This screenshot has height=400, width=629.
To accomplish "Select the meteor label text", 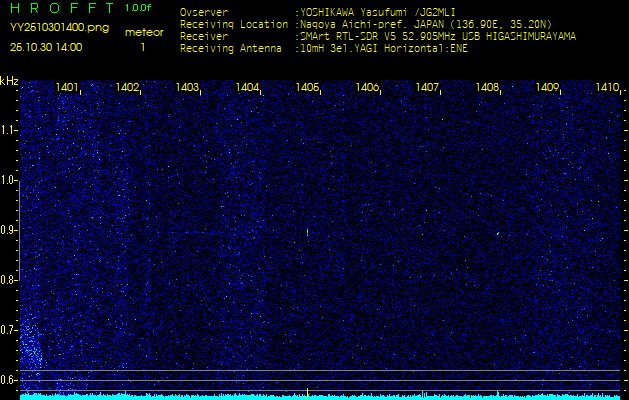I will [x=144, y=32].
